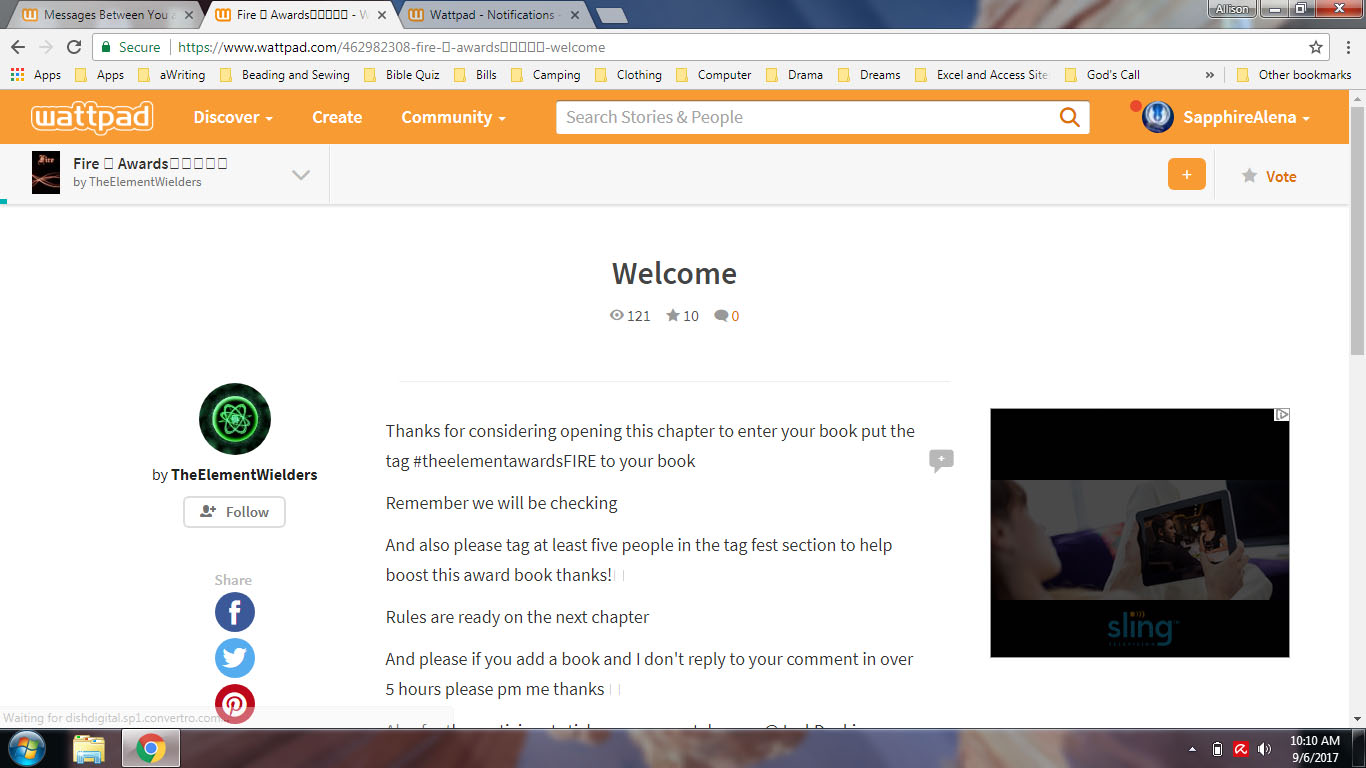Image resolution: width=1366 pixels, height=768 pixels.
Task: Show more bookmarks chevron
Action: pos(1210,75)
